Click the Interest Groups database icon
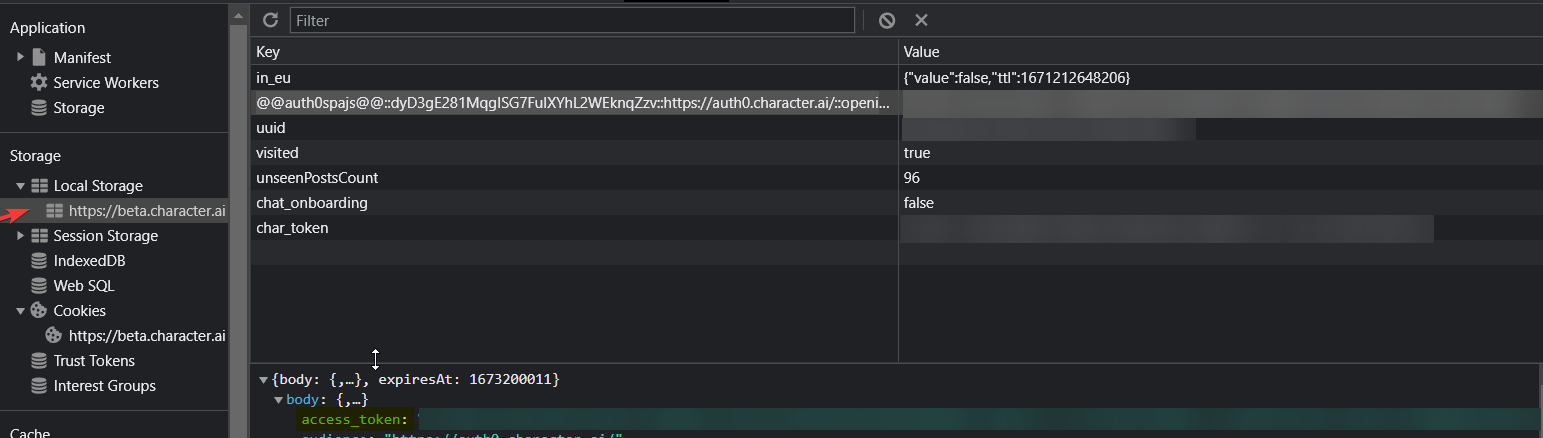Viewport: 1543px width, 438px height. coord(39,386)
